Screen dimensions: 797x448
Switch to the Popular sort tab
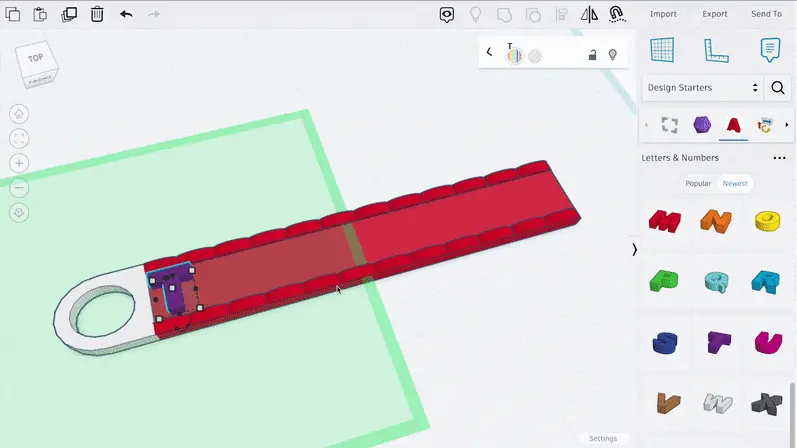coord(698,184)
